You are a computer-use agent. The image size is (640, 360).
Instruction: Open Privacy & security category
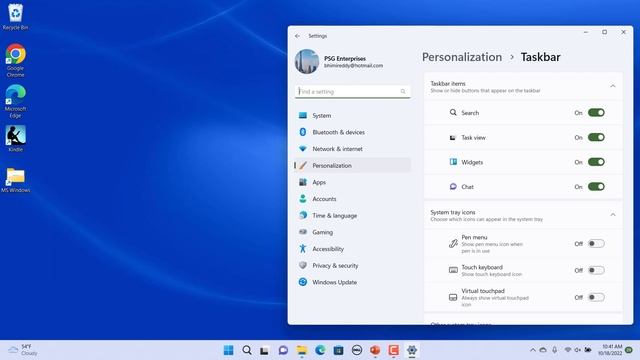(352, 265)
